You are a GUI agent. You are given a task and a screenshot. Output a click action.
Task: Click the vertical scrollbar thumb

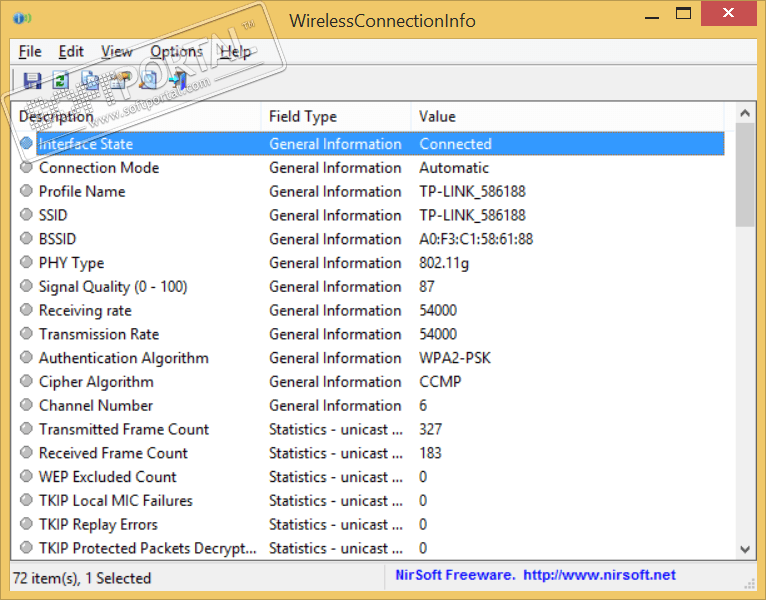pyautogui.click(x=745, y=175)
